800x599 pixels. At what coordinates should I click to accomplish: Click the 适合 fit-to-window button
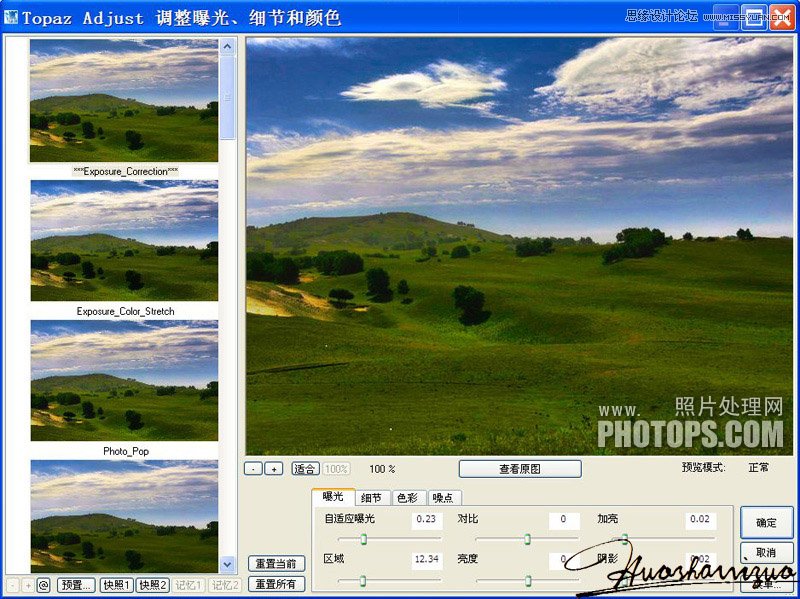click(x=305, y=468)
